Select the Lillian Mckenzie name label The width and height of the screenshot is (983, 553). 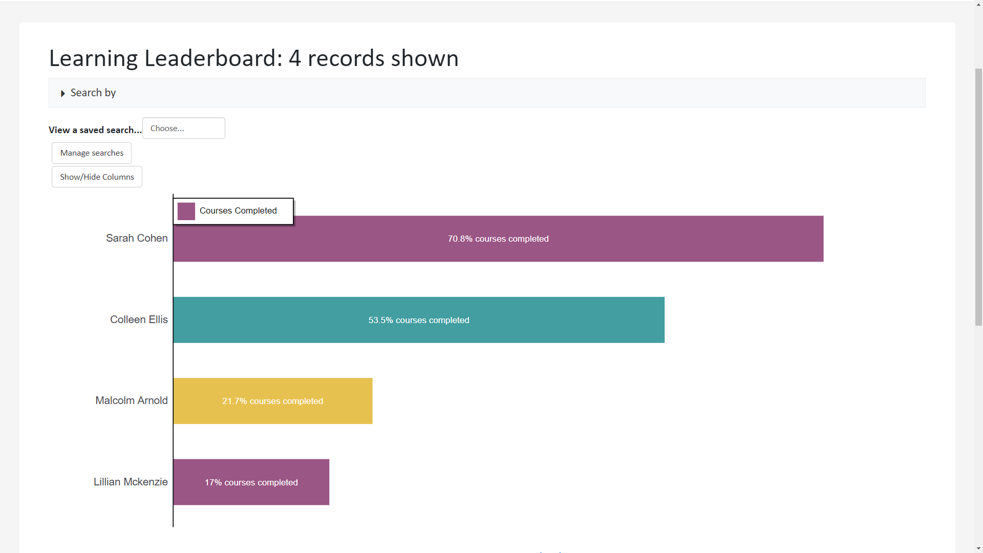point(130,482)
